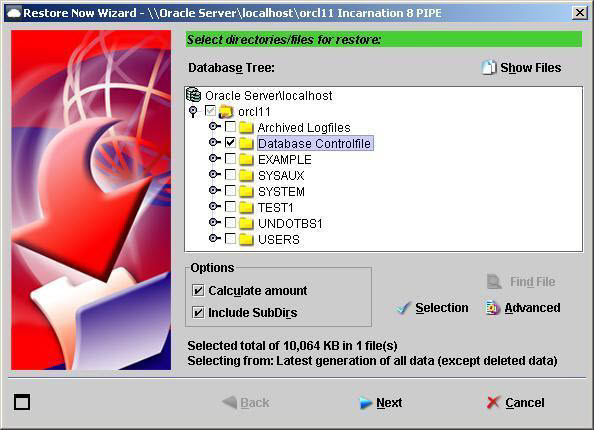Screen dimensions: 594x430
Task: Expand the UNDOTBS1 tree node
Action: tap(214, 222)
